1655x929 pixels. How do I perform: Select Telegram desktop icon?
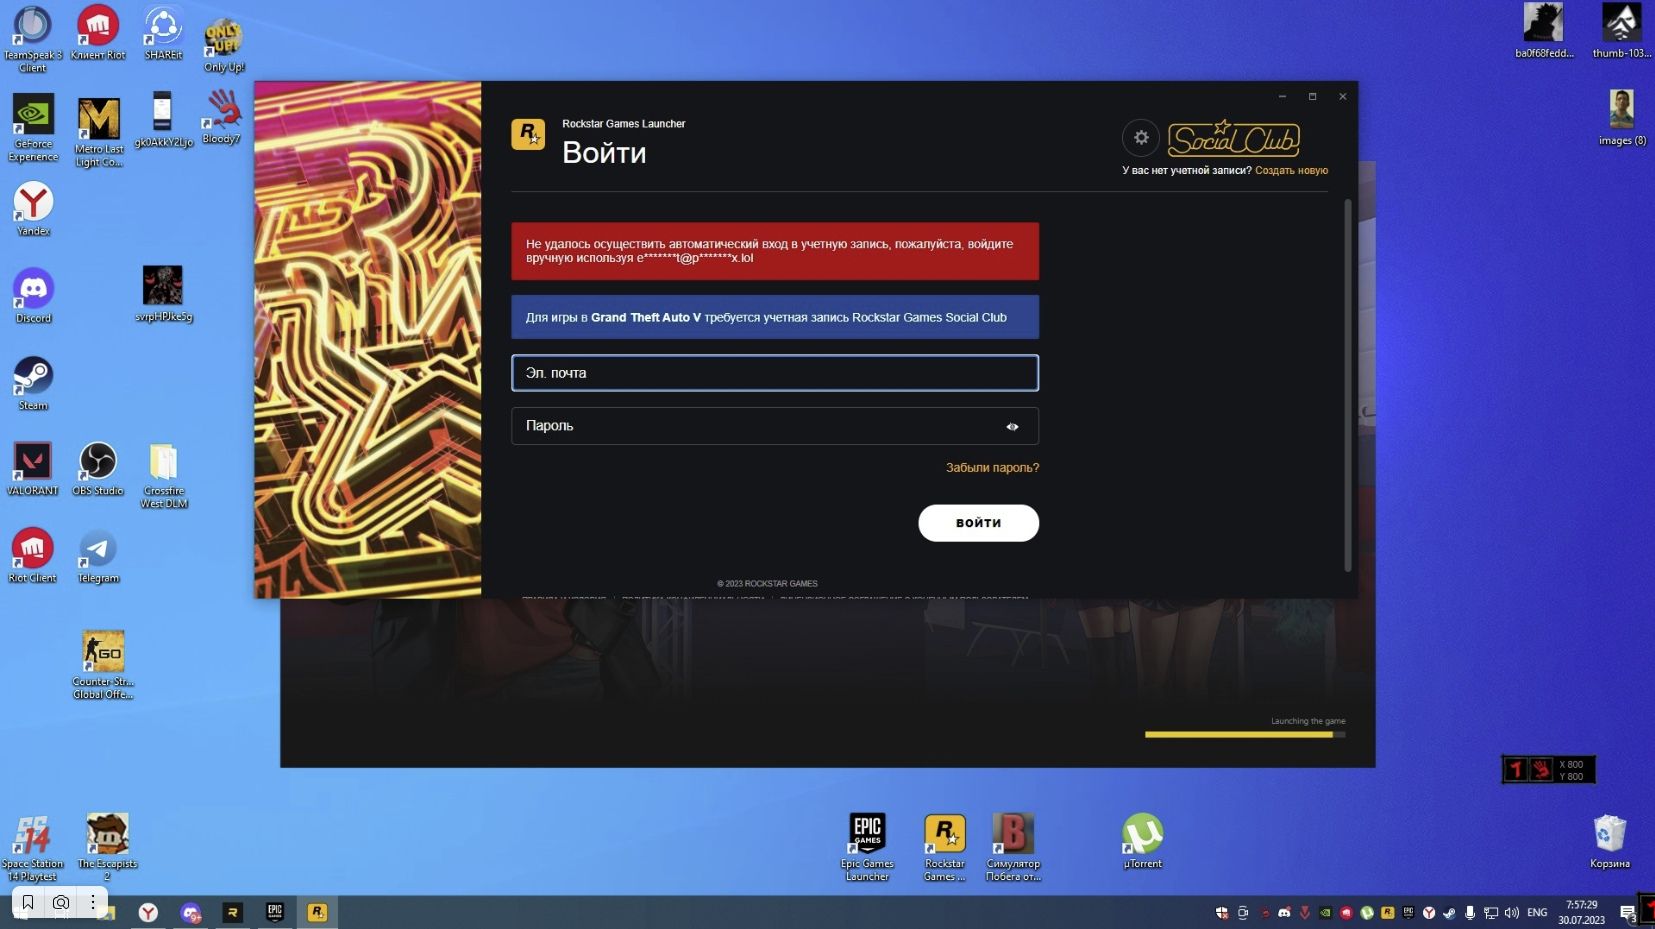coord(98,556)
